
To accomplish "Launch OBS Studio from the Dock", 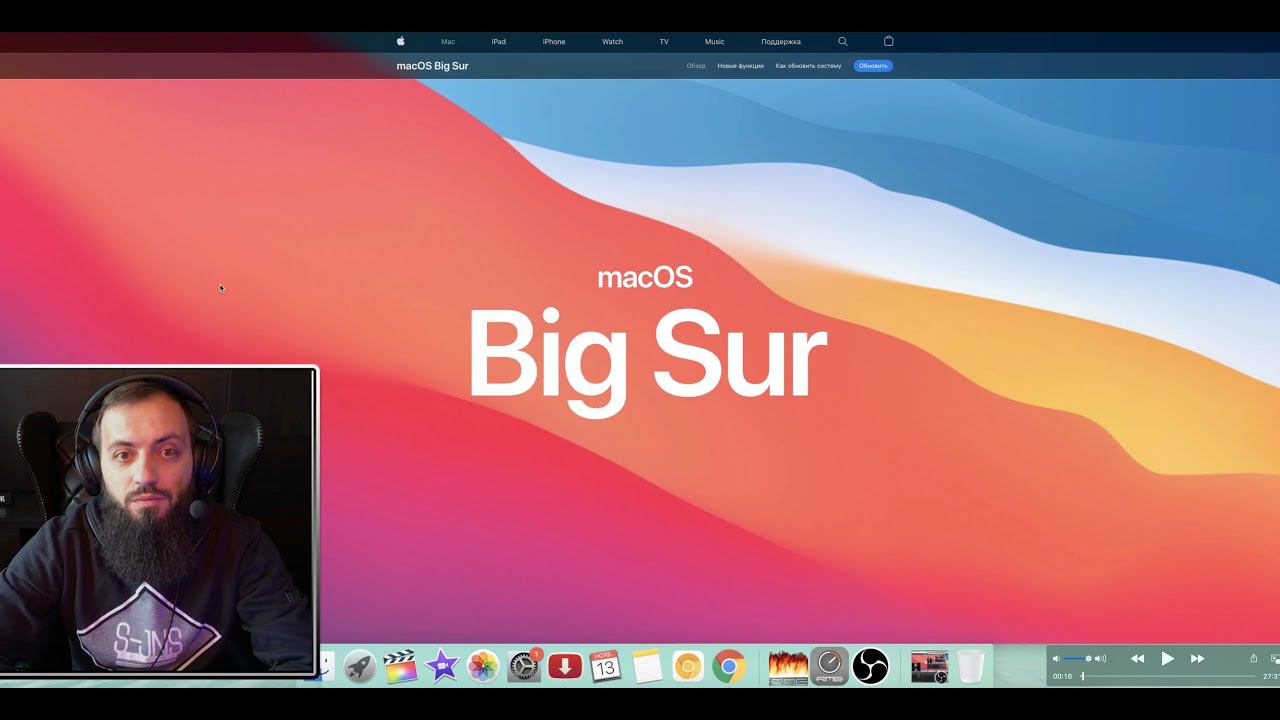I will (870, 666).
